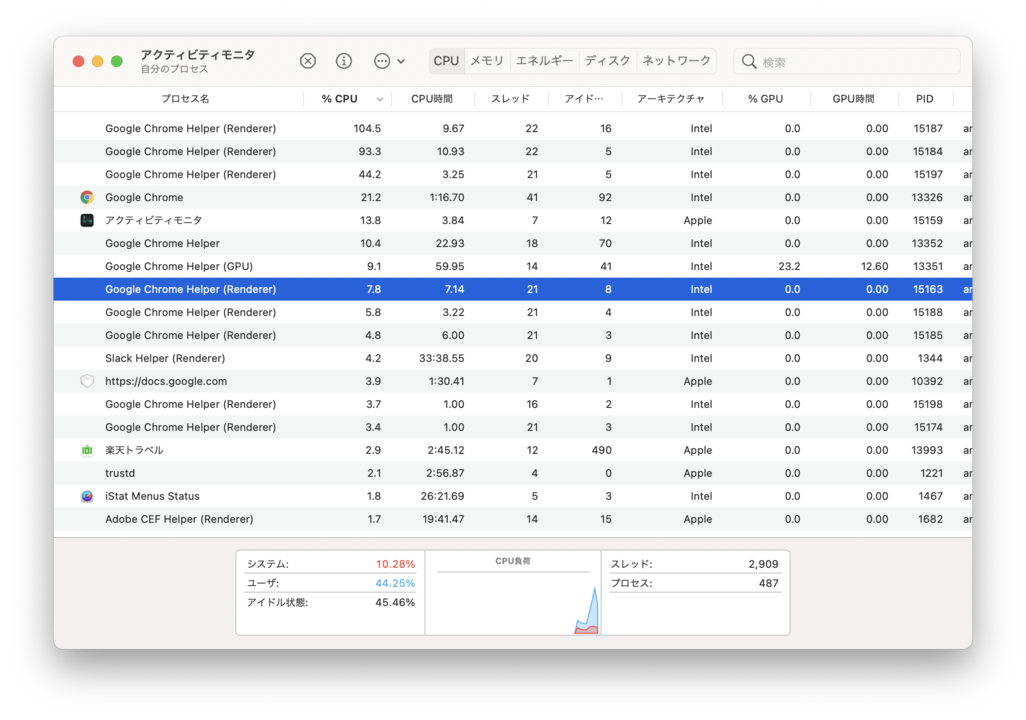Click the アイドル状態 45.46% value
The image size is (1026, 720).
click(395, 602)
